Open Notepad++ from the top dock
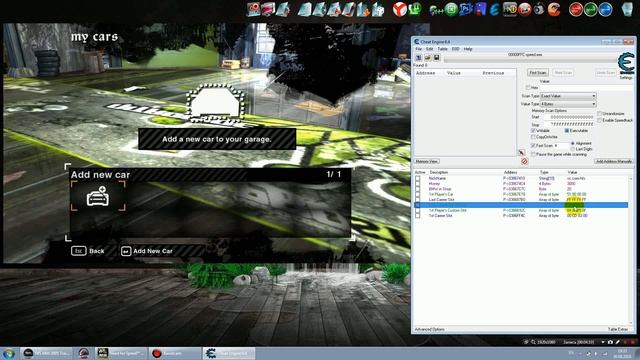The image size is (640, 360). [x=436, y=9]
